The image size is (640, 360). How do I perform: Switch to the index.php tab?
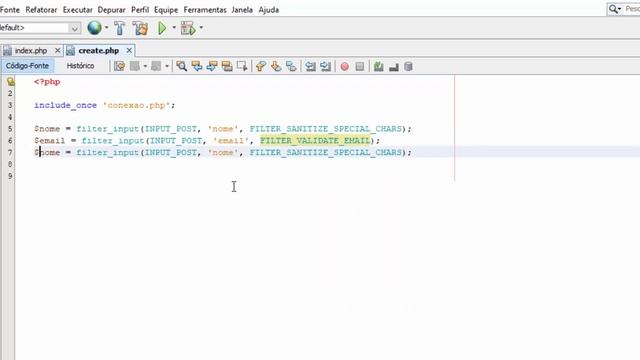pos(31,51)
